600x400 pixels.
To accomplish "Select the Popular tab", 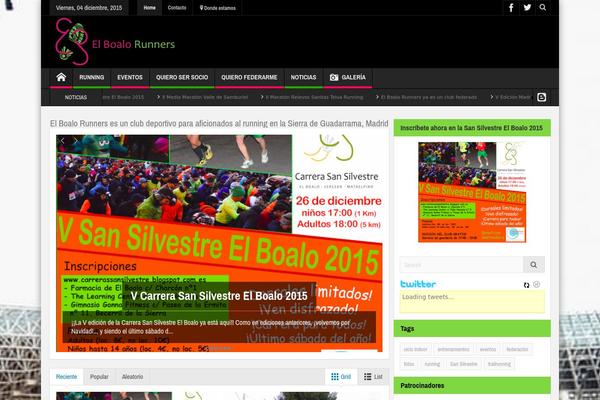I will coord(99,377).
